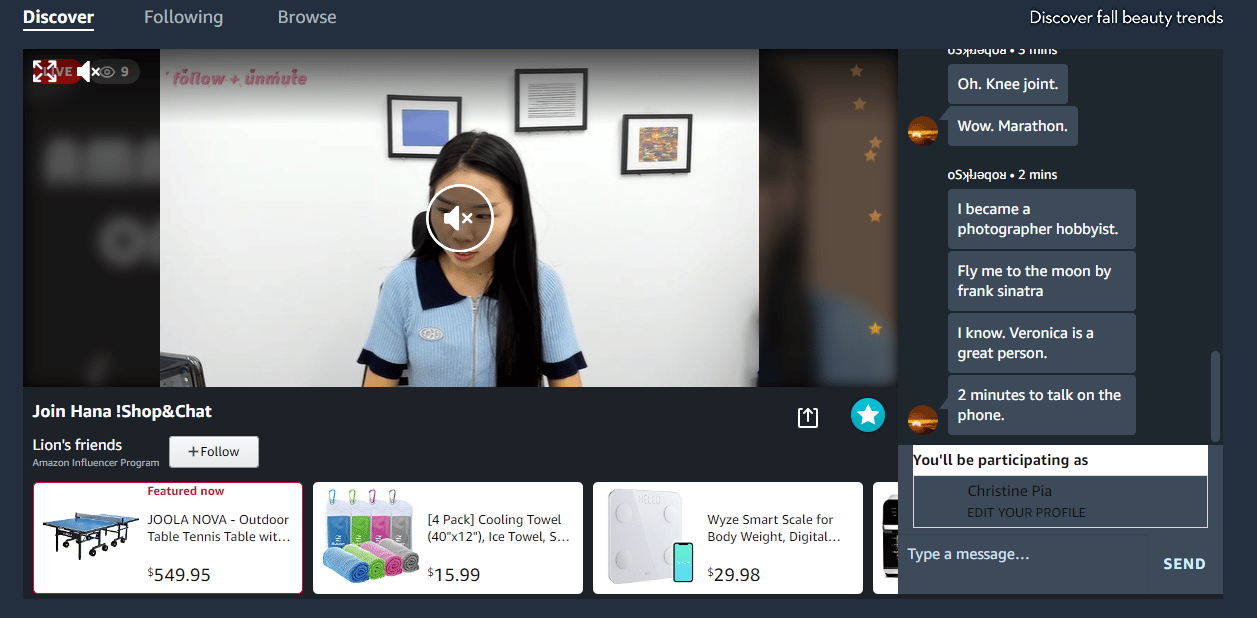The width and height of the screenshot is (1257, 618).
Task: Open the Following tab
Action: pos(183,17)
